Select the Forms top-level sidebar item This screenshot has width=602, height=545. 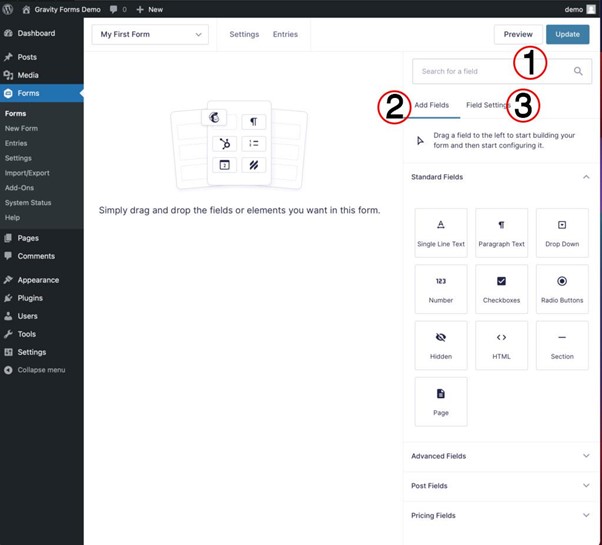pyautogui.click(x=41, y=93)
